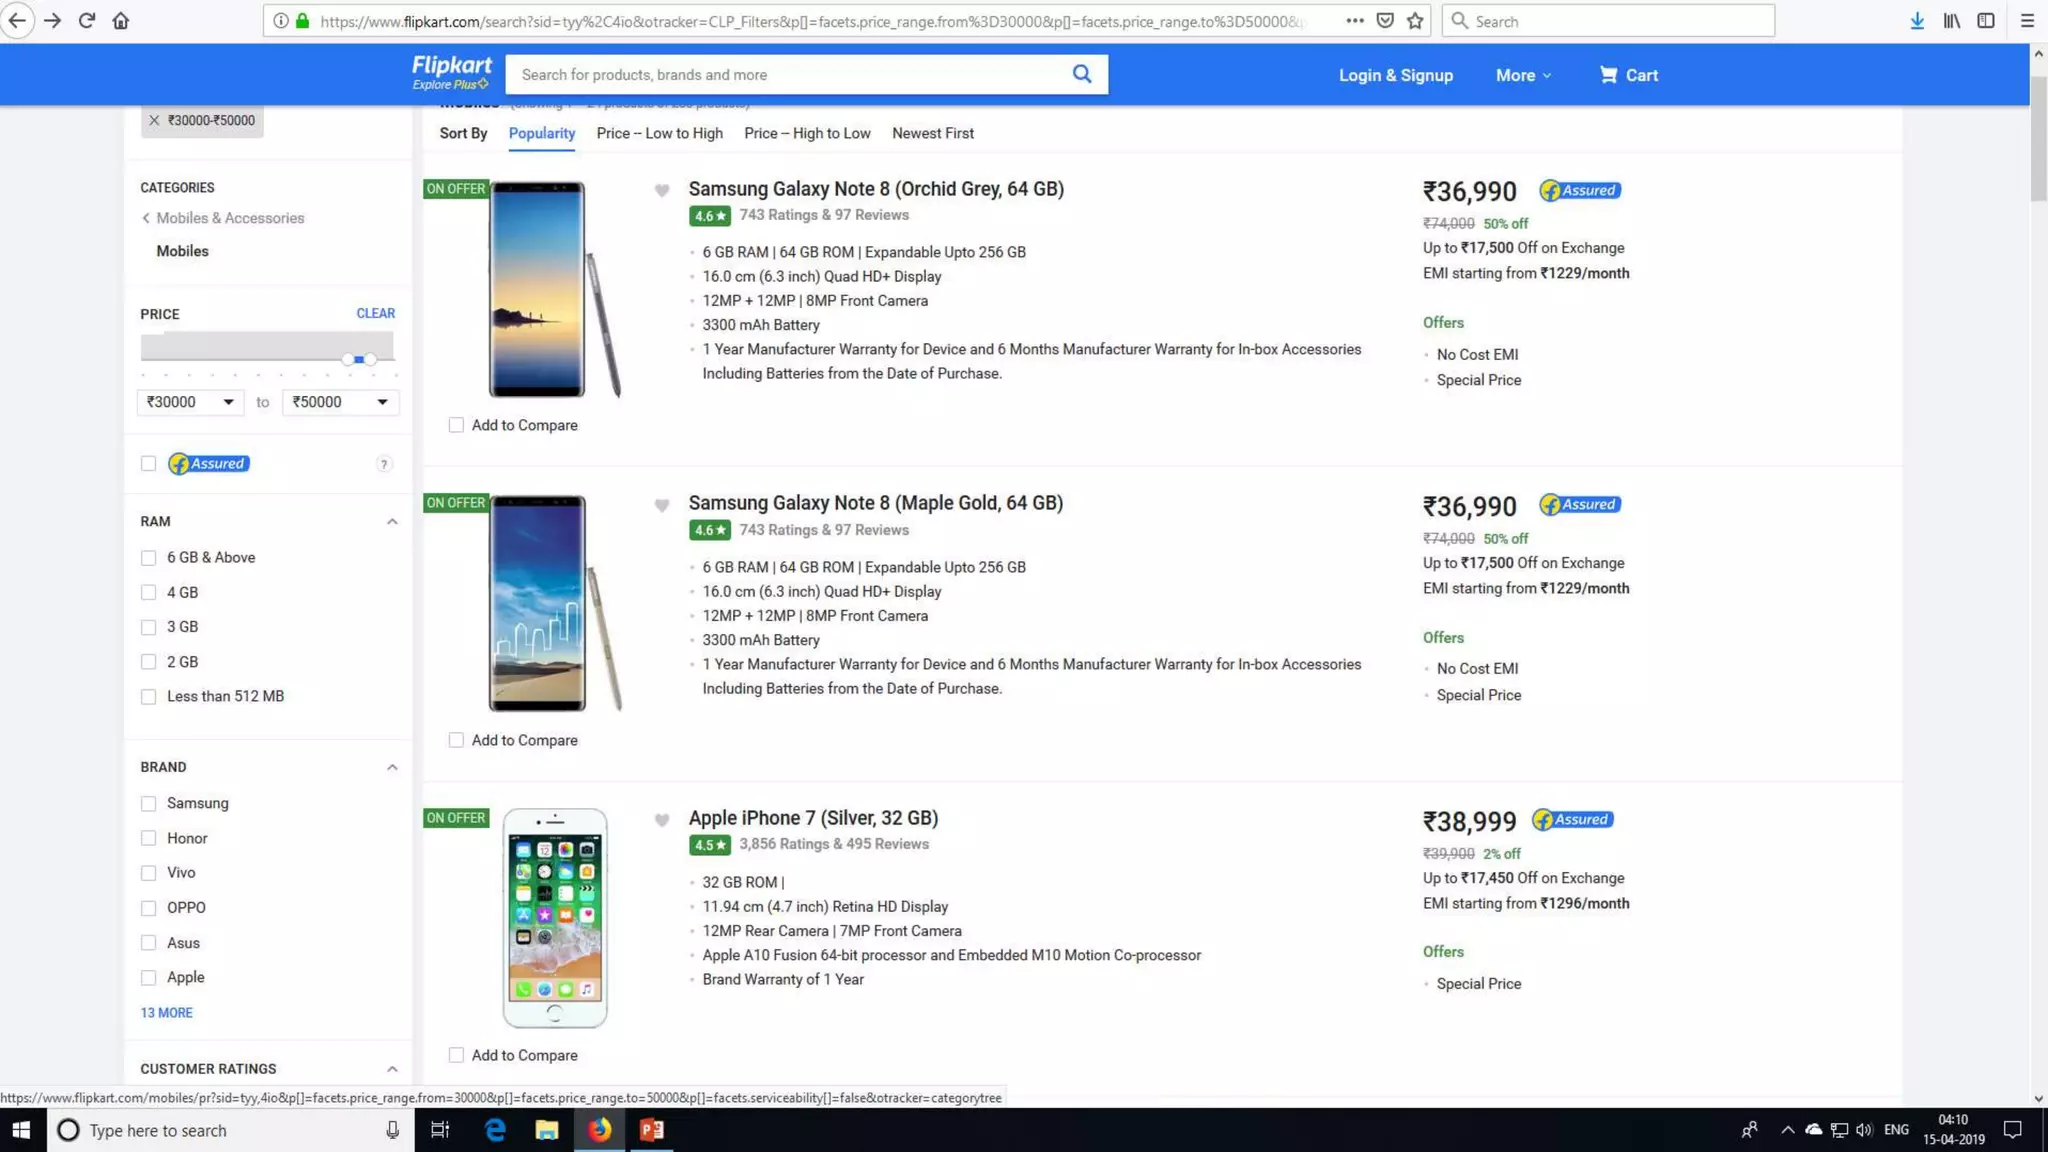Open the minimum price ₹30000 dropdown
The height and width of the screenshot is (1152, 2048).
click(x=189, y=402)
